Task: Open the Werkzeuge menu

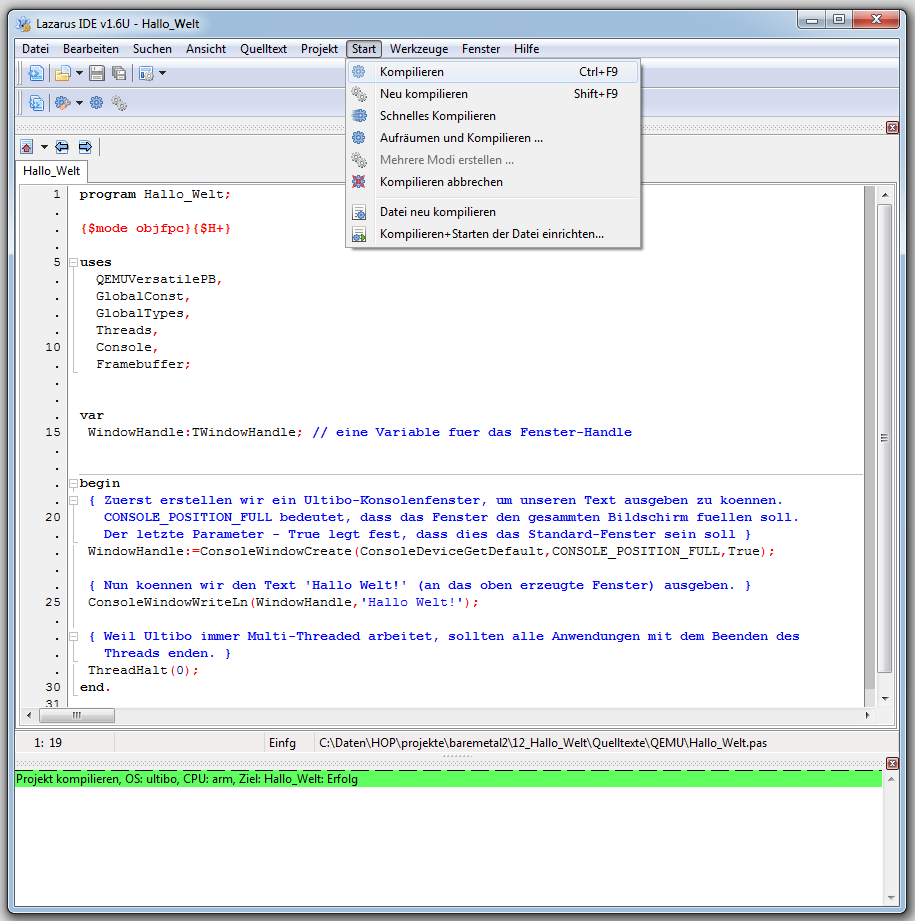Action: coord(419,49)
